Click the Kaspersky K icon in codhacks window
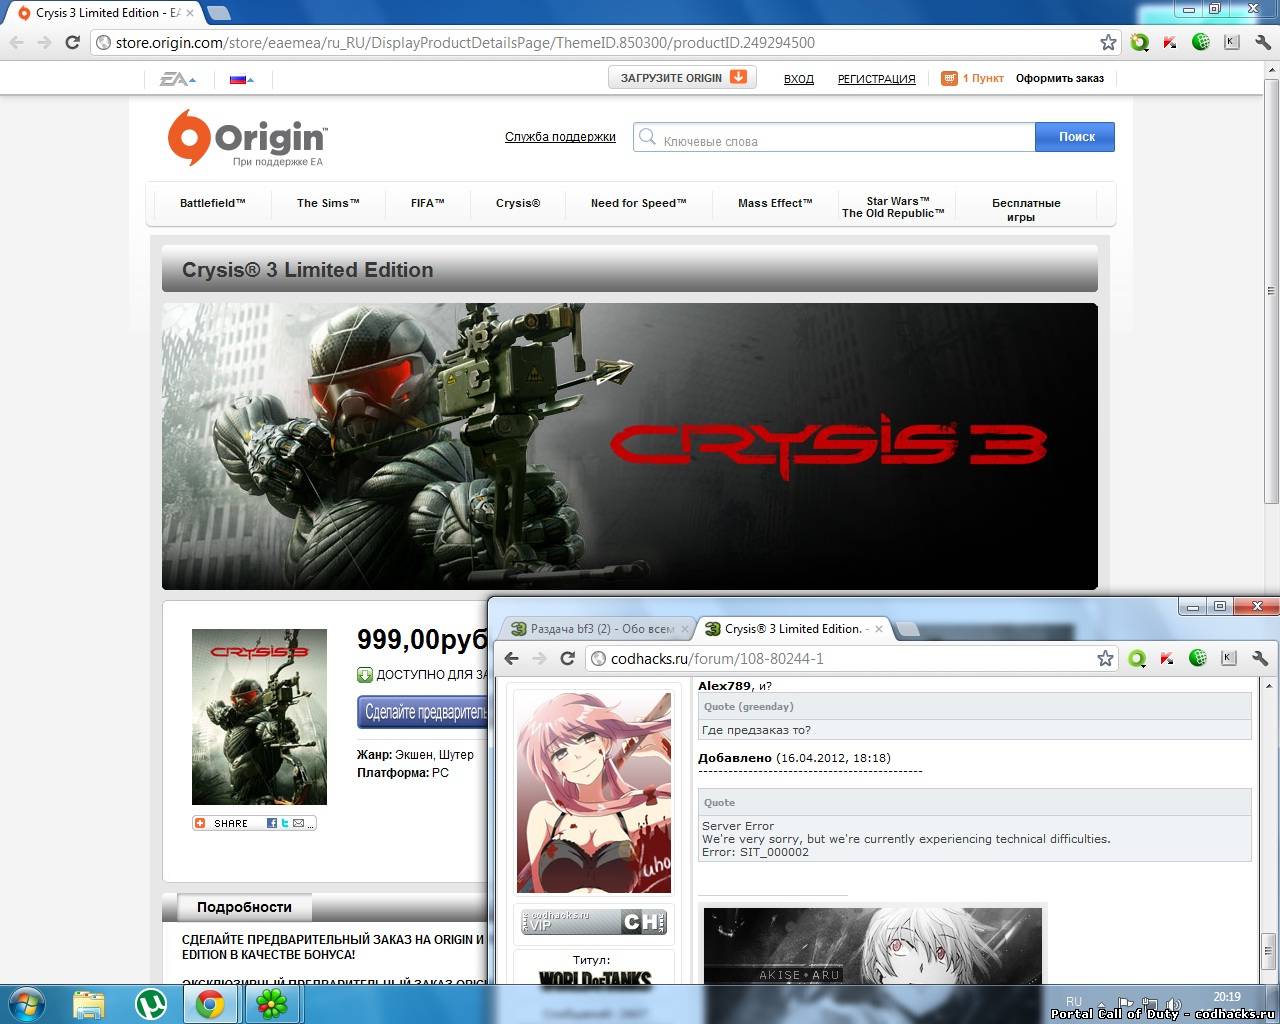 pyautogui.click(x=1229, y=658)
